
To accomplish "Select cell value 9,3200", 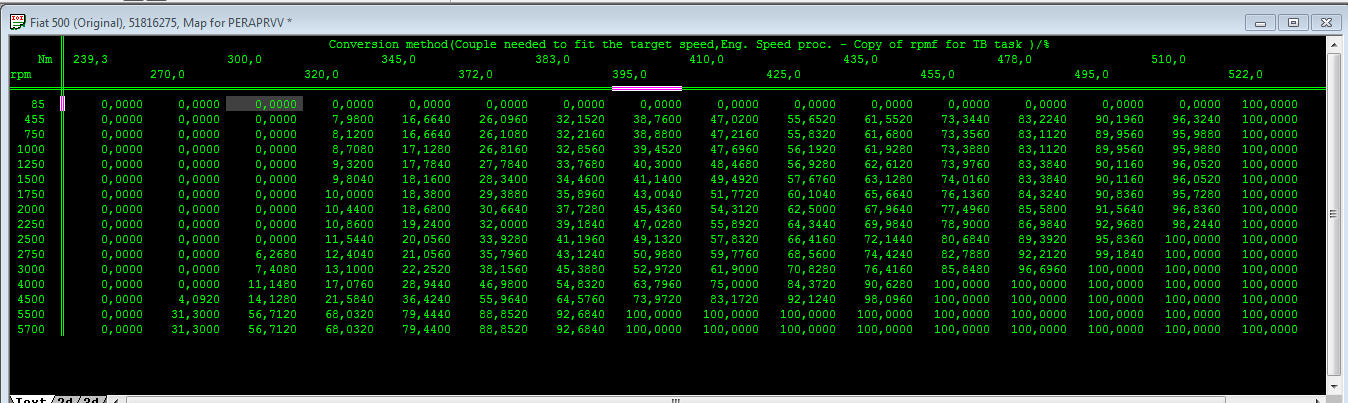I will 352,164.
